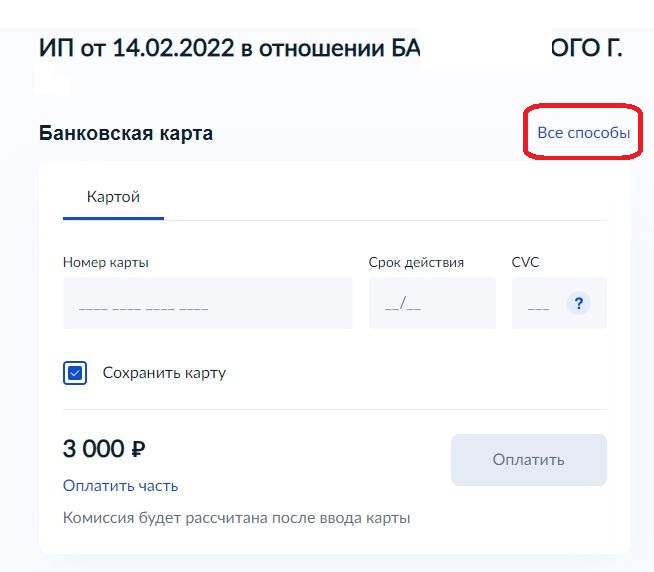Image resolution: width=654 pixels, height=572 pixels.
Task: Choose the Оплатить часть link
Action: point(121,486)
